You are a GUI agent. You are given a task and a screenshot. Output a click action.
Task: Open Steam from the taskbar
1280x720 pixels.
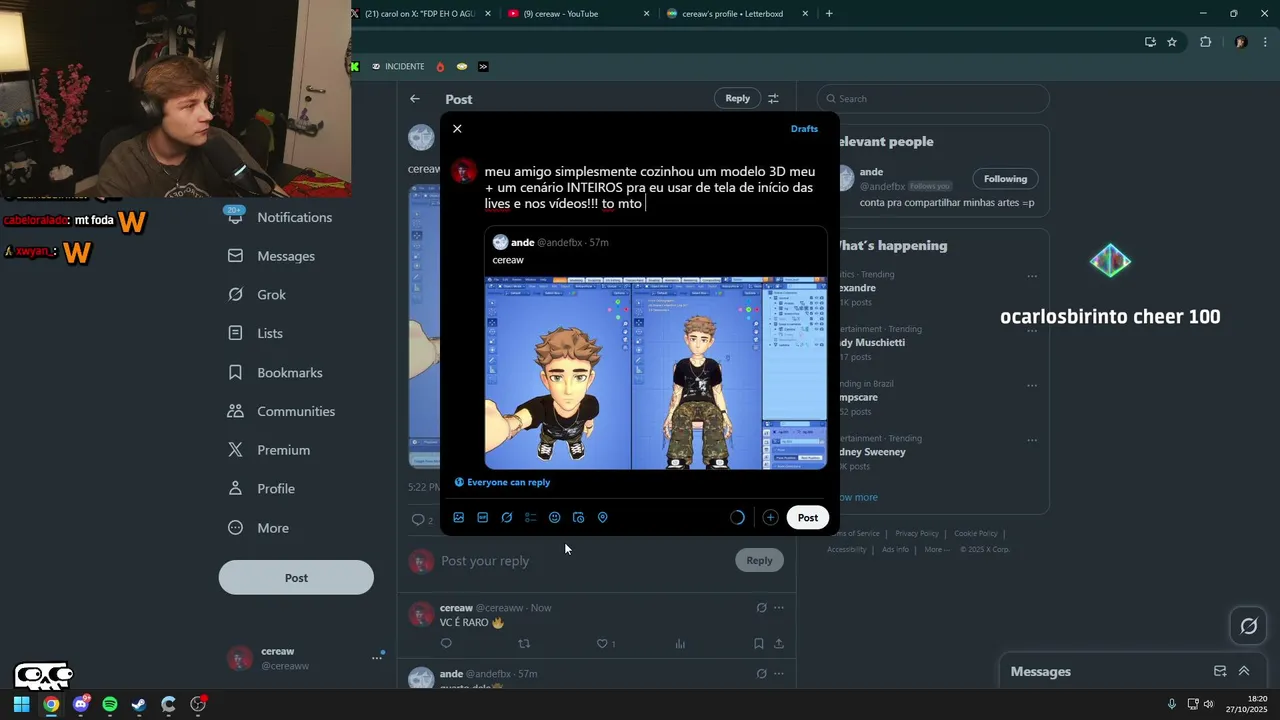139,704
